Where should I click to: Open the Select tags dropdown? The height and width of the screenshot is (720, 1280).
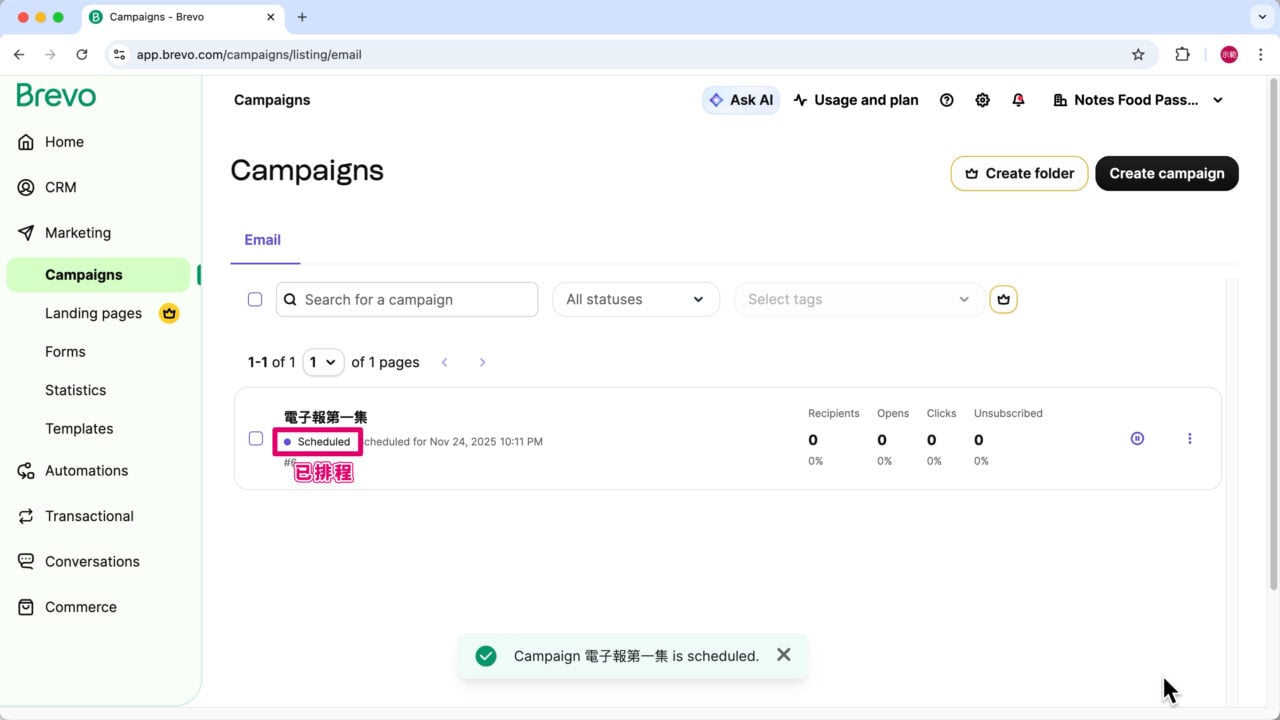coord(858,299)
